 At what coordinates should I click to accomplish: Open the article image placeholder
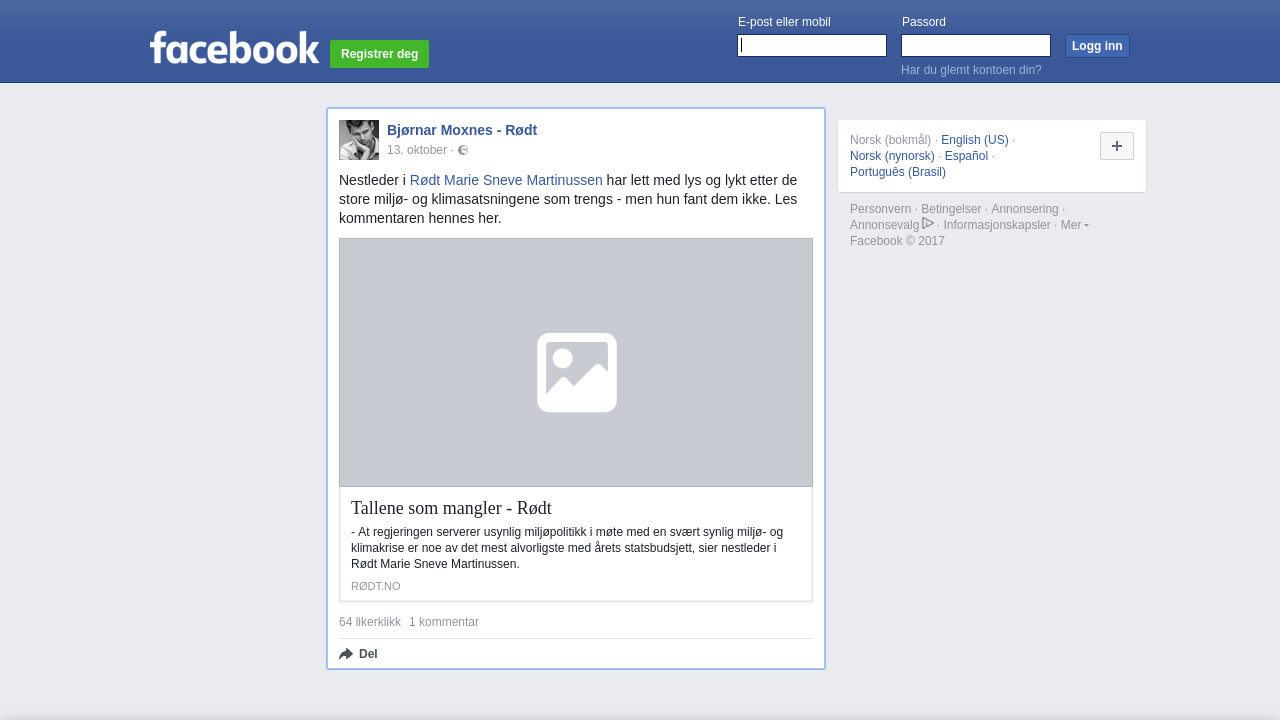(x=576, y=362)
